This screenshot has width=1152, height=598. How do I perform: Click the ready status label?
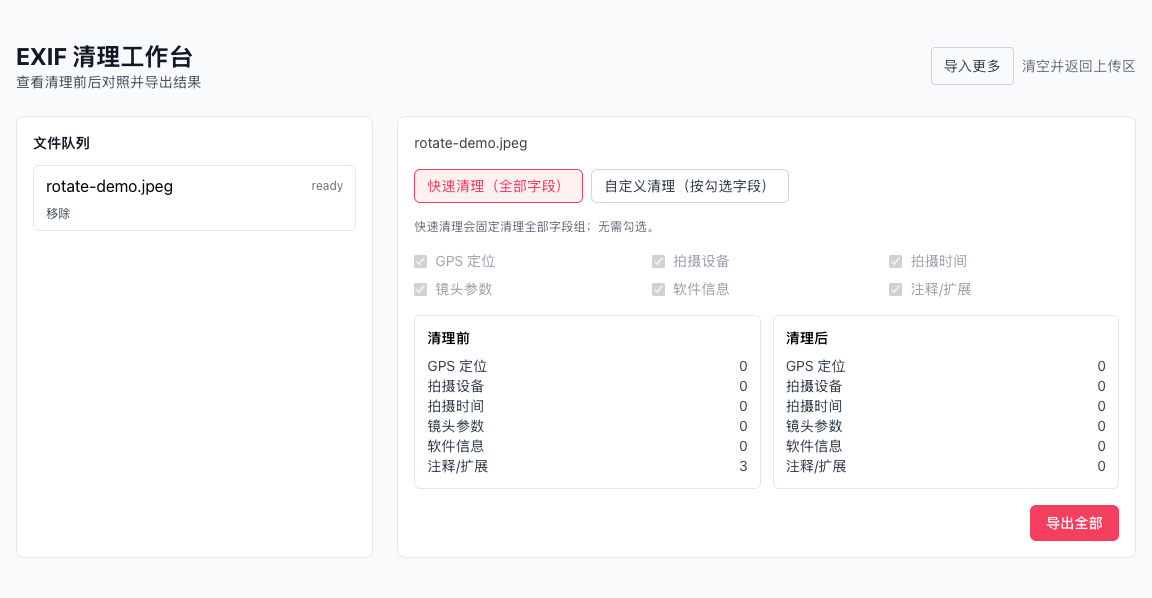click(327, 185)
